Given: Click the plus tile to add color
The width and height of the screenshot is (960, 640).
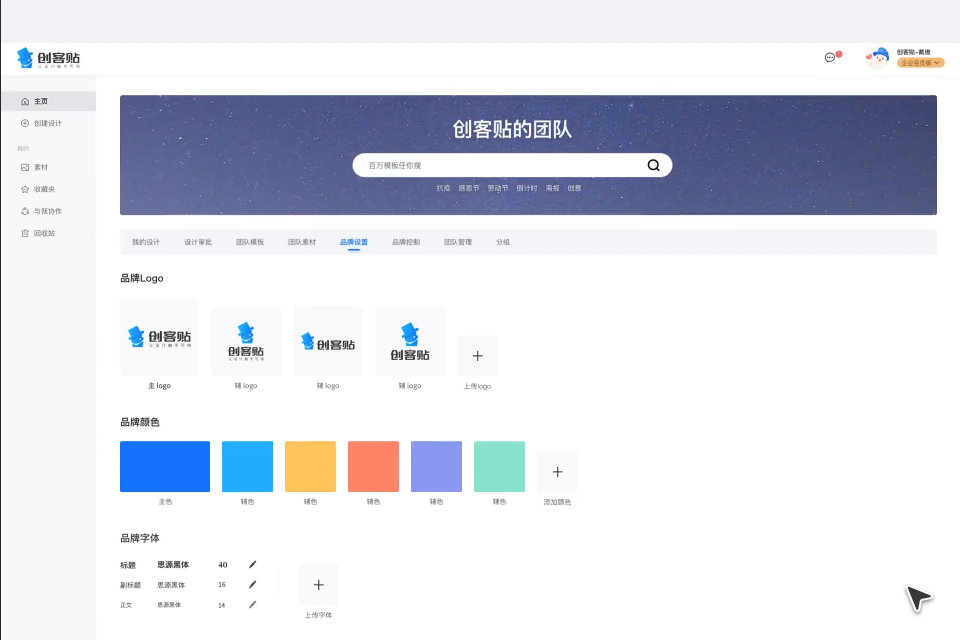Looking at the screenshot, I should tap(557, 472).
